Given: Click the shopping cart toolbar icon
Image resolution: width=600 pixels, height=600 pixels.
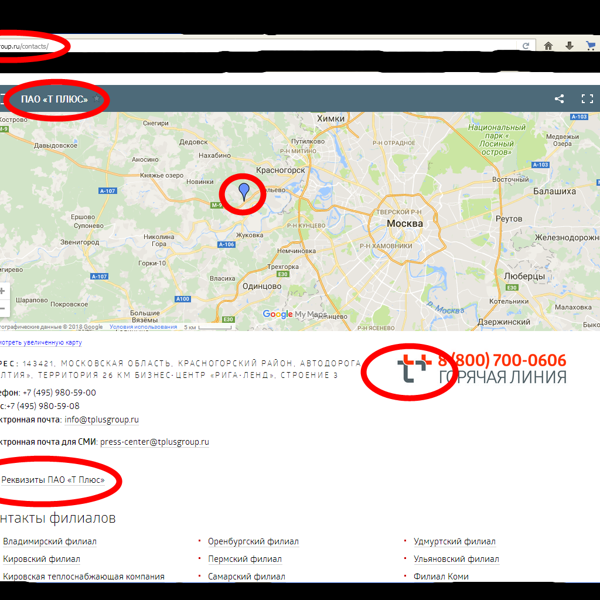Looking at the screenshot, I should pos(590,46).
